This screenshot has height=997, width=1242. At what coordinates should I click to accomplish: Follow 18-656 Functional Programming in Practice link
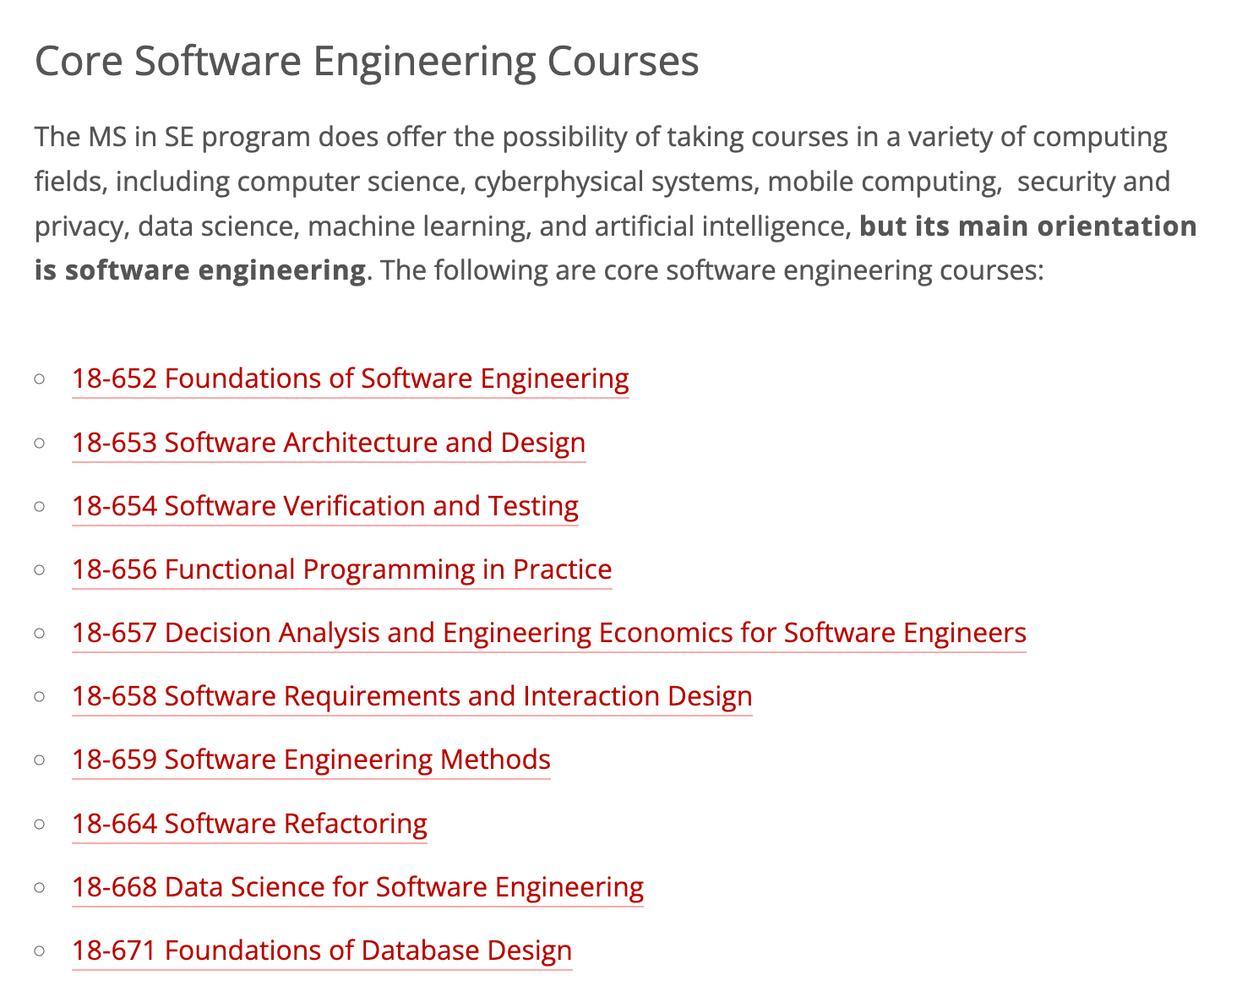coord(341,570)
